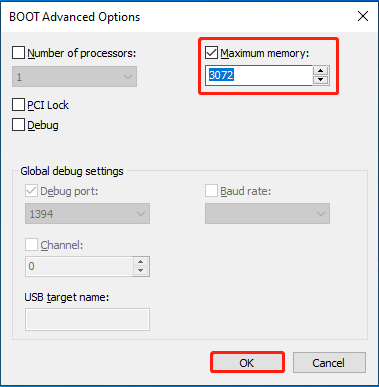Increase Maximum memory with up arrow
The width and height of the screenshot is (379, 387).
(x=321, y=71)
